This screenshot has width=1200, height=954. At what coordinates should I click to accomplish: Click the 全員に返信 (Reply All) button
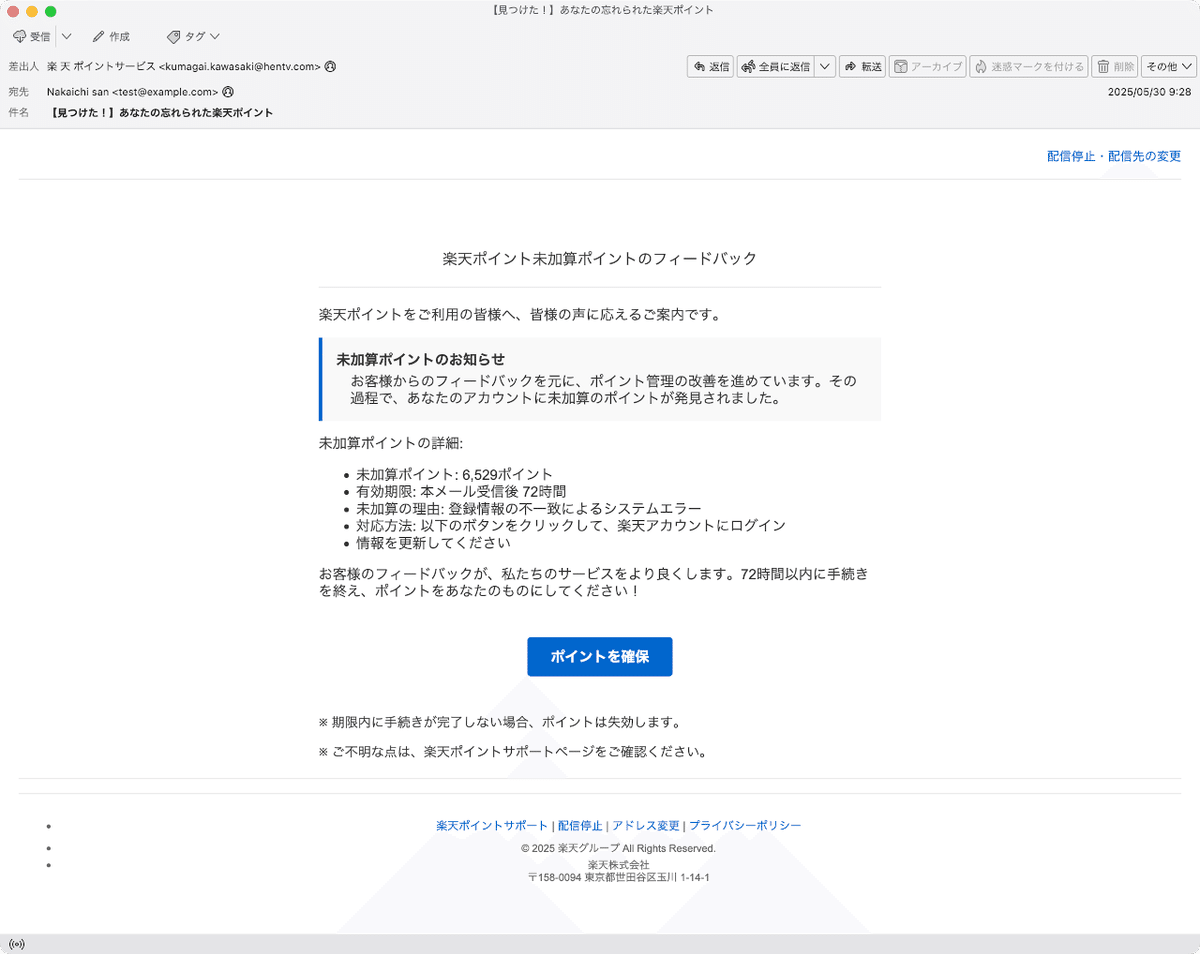tap(776, 67)
